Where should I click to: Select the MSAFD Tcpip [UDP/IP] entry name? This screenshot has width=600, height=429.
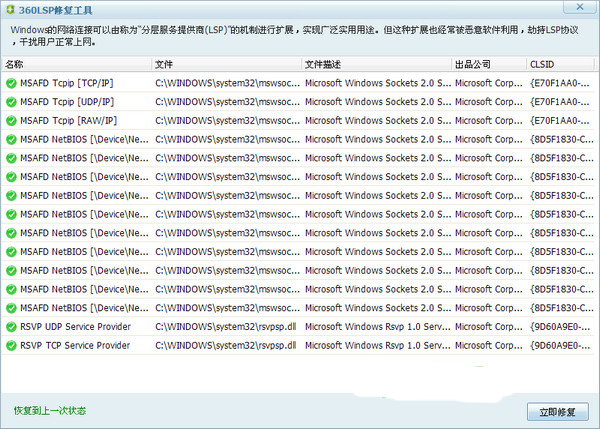click(67, 102)
